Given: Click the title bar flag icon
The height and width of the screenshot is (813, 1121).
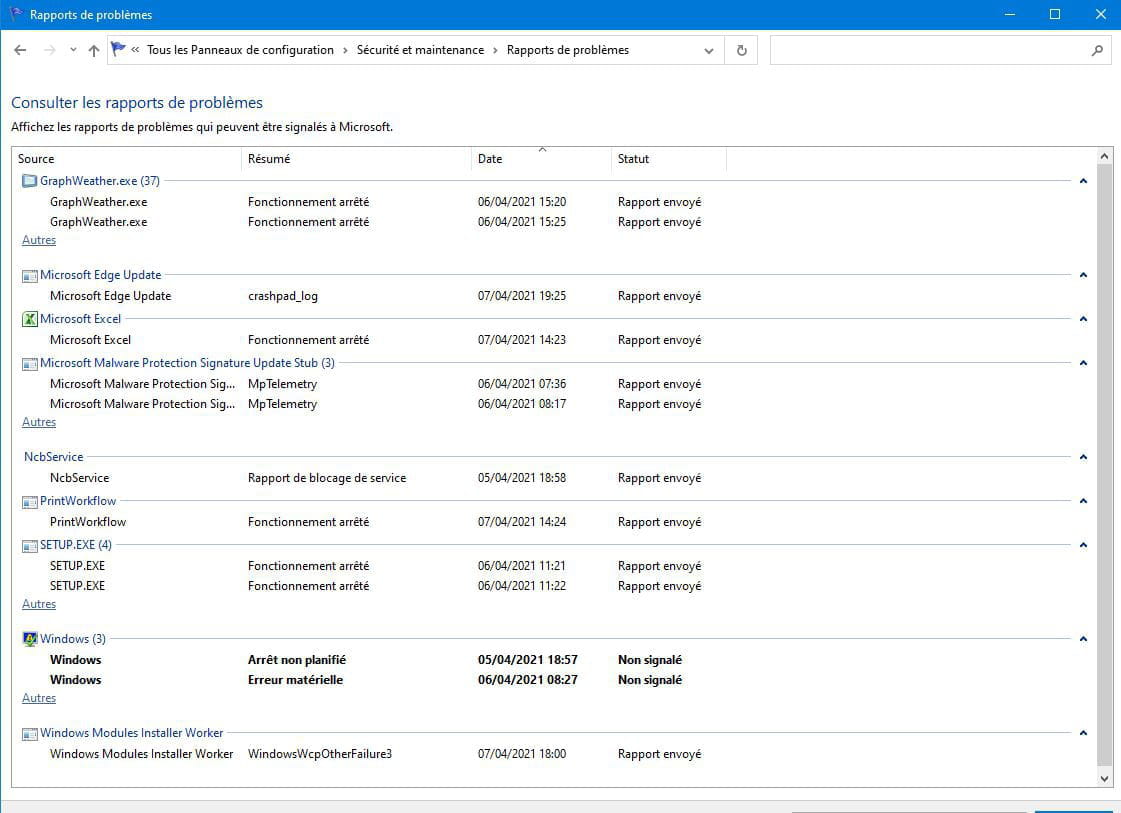Looking at the screenshot, I should 15,14.
